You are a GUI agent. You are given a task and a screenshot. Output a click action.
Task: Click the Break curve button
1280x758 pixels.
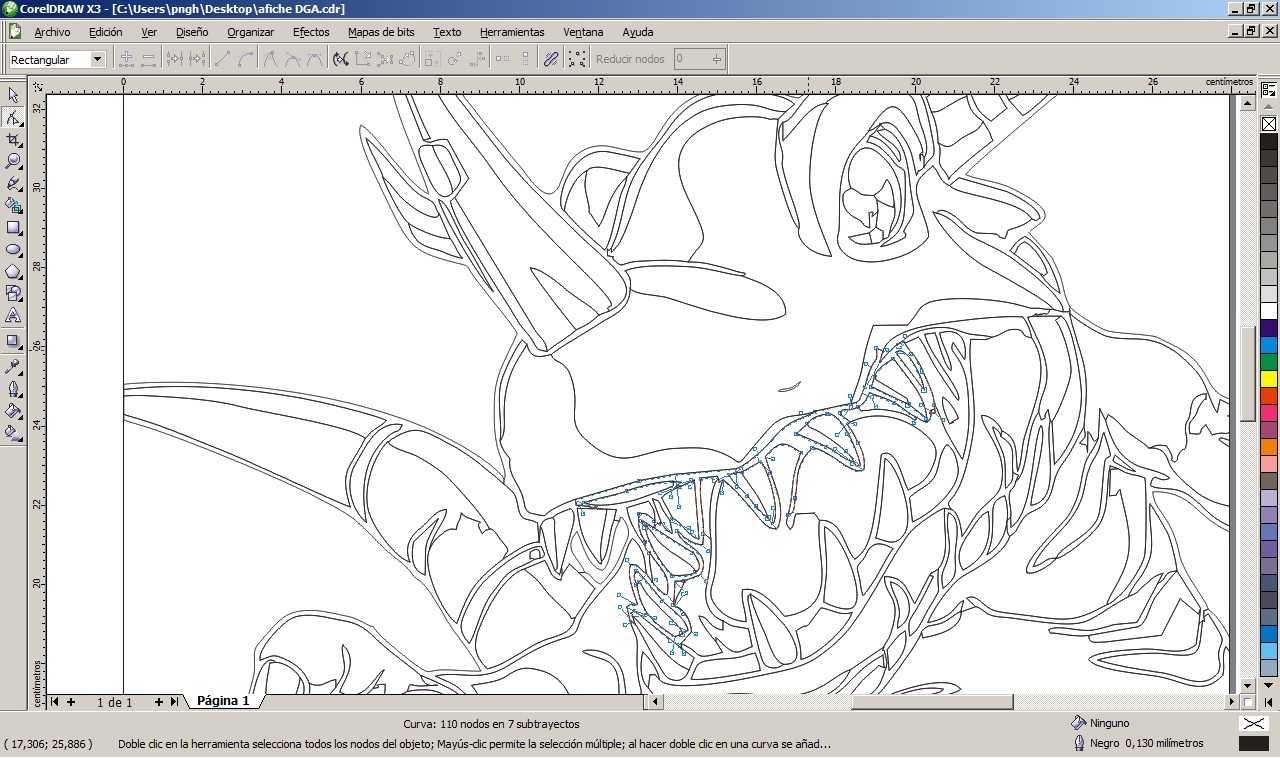[197, 59]
